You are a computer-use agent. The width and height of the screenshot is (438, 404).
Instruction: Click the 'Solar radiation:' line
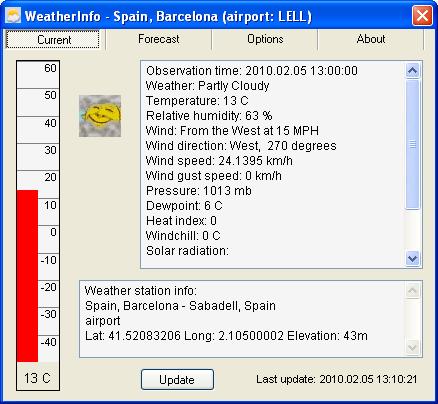[x=187, y=251]
